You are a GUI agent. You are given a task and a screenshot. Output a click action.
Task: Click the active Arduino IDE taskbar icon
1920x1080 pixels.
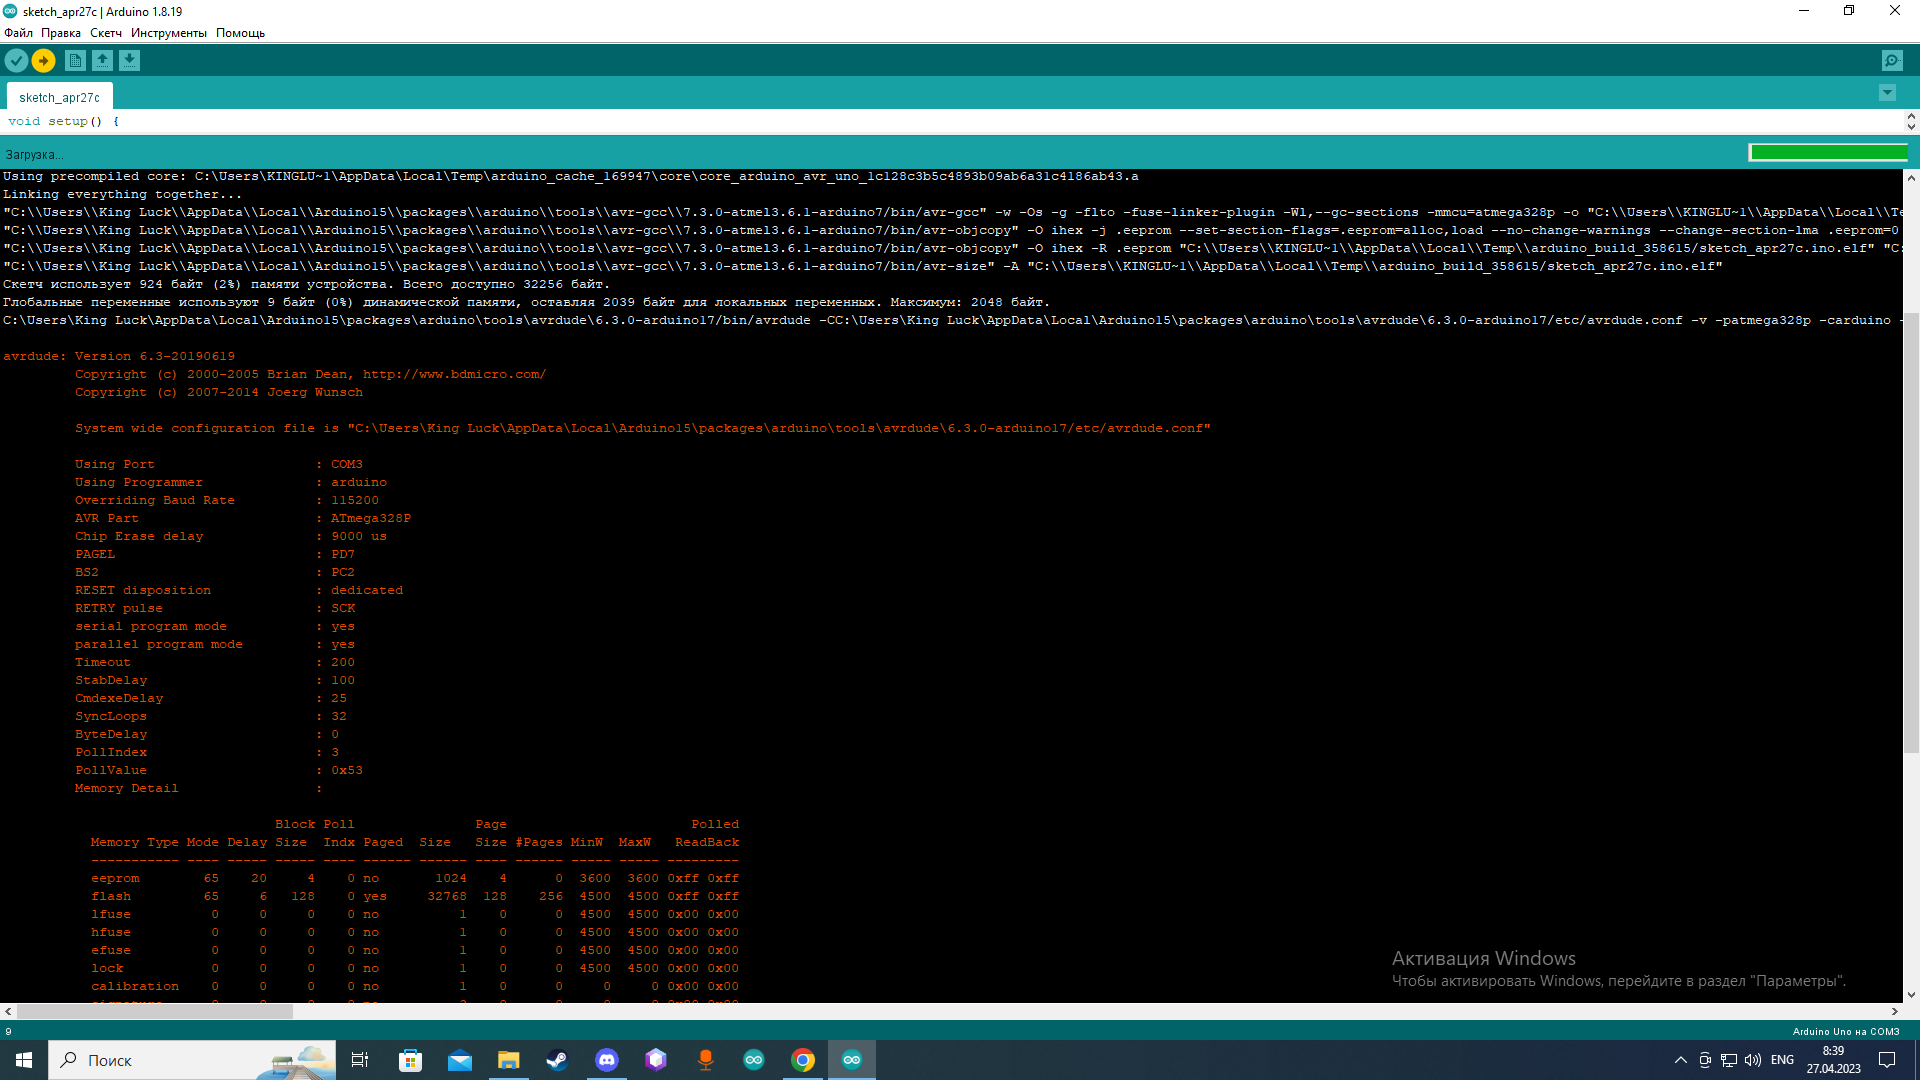coord(852,1060)
